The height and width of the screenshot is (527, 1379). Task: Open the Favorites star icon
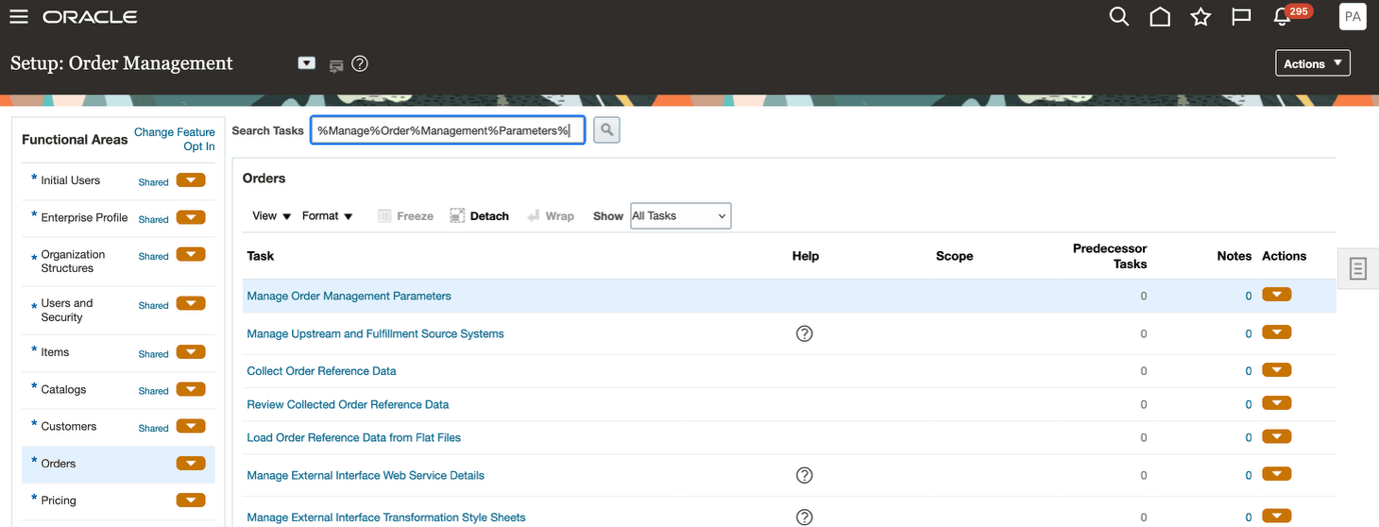(x=1201, y=17)
